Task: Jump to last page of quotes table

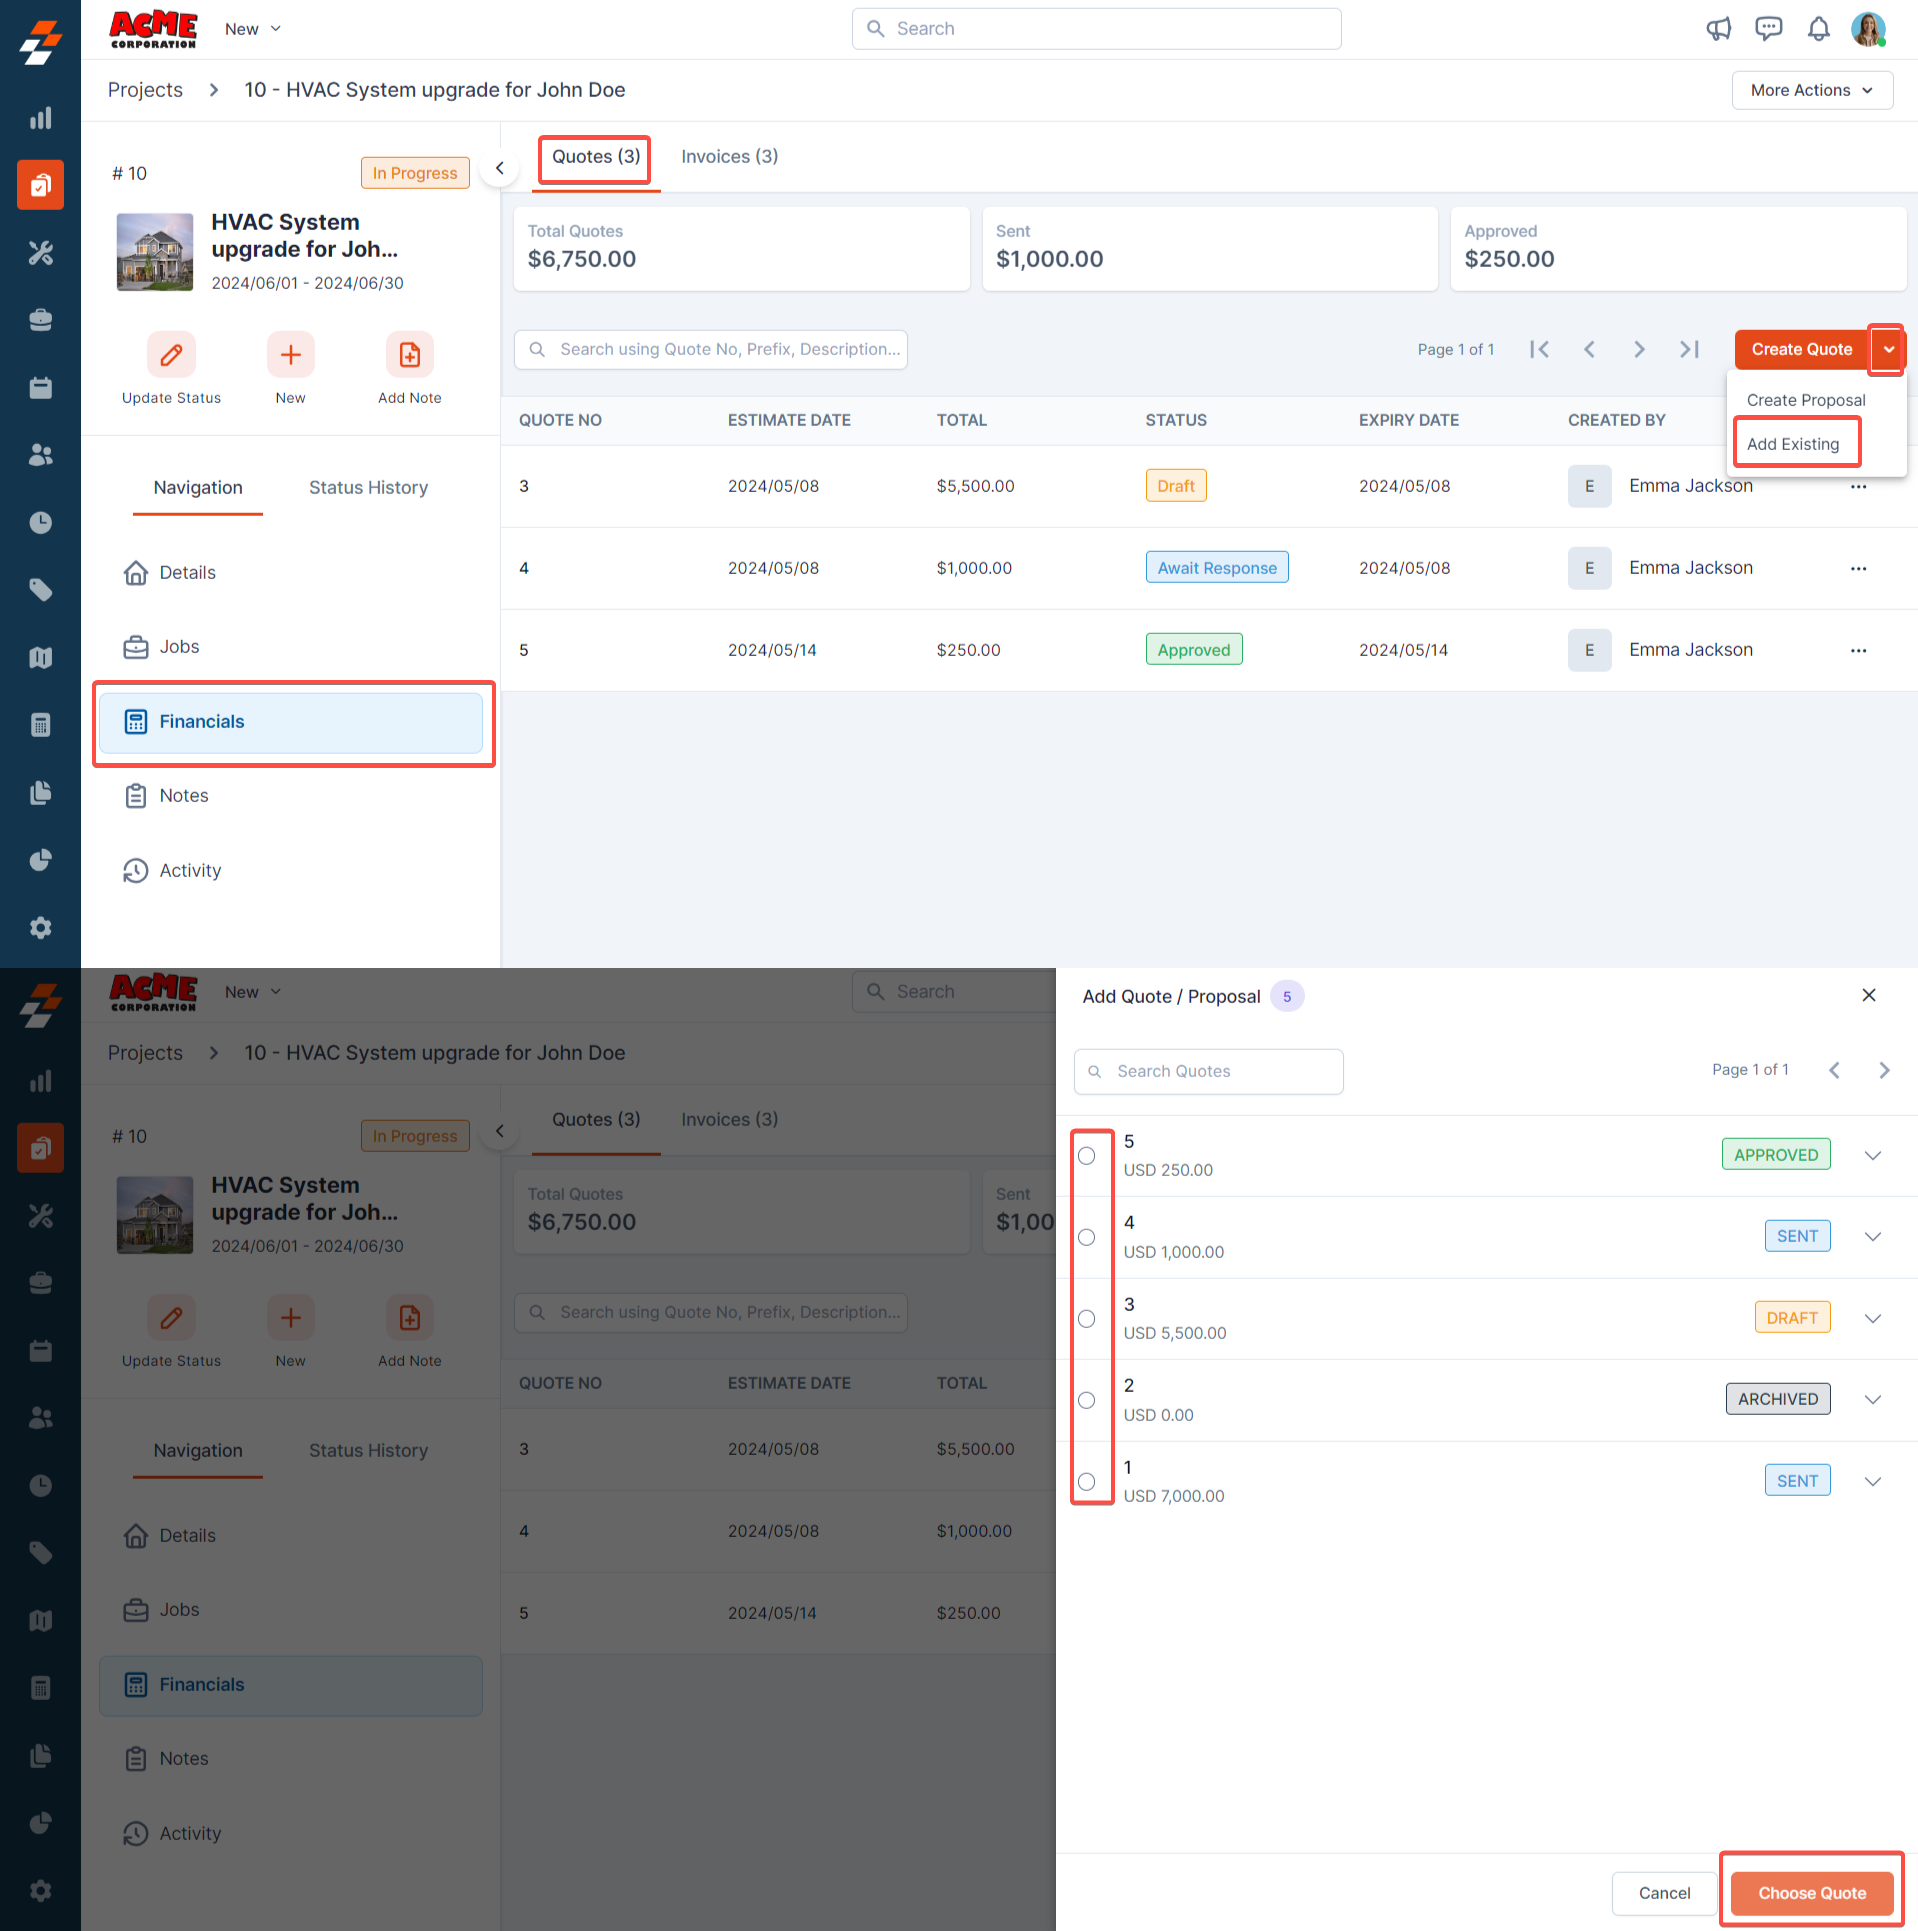Action: point(1689,349)
